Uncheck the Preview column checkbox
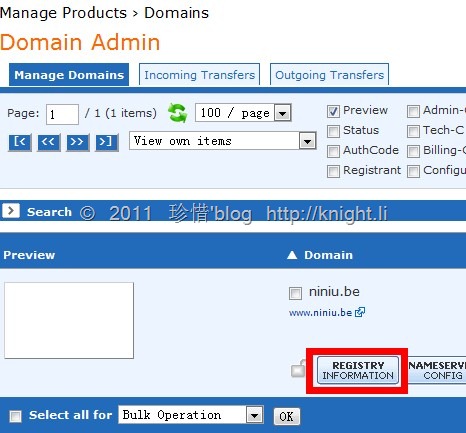Viewport: 466px width, 433px height. [333, 111]
